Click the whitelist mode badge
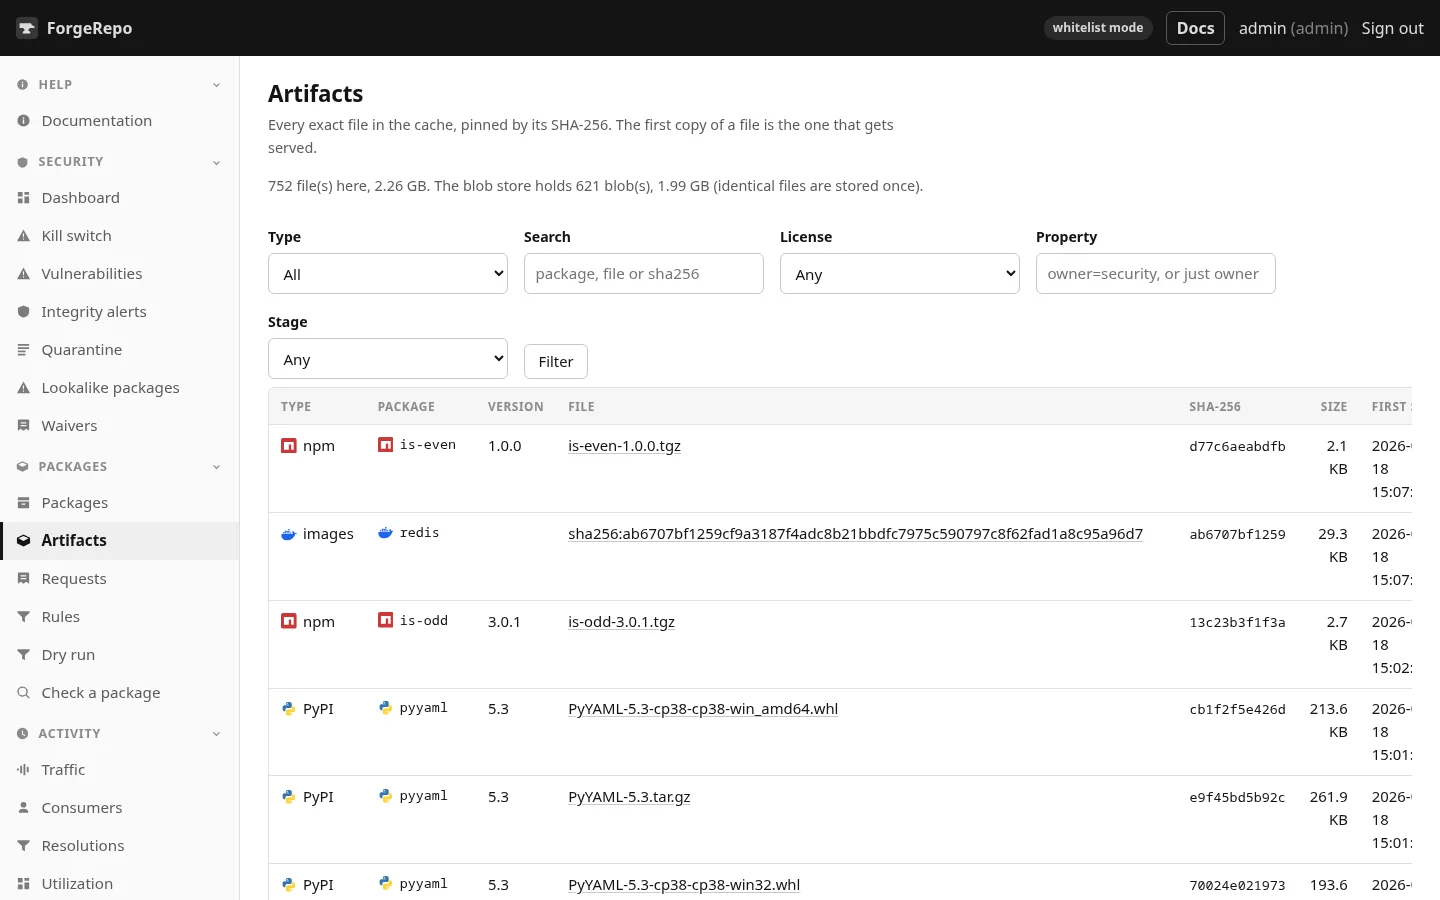Image resolution: width=1440 pixels, height=900 pixels. click(x=1098, y=28)
